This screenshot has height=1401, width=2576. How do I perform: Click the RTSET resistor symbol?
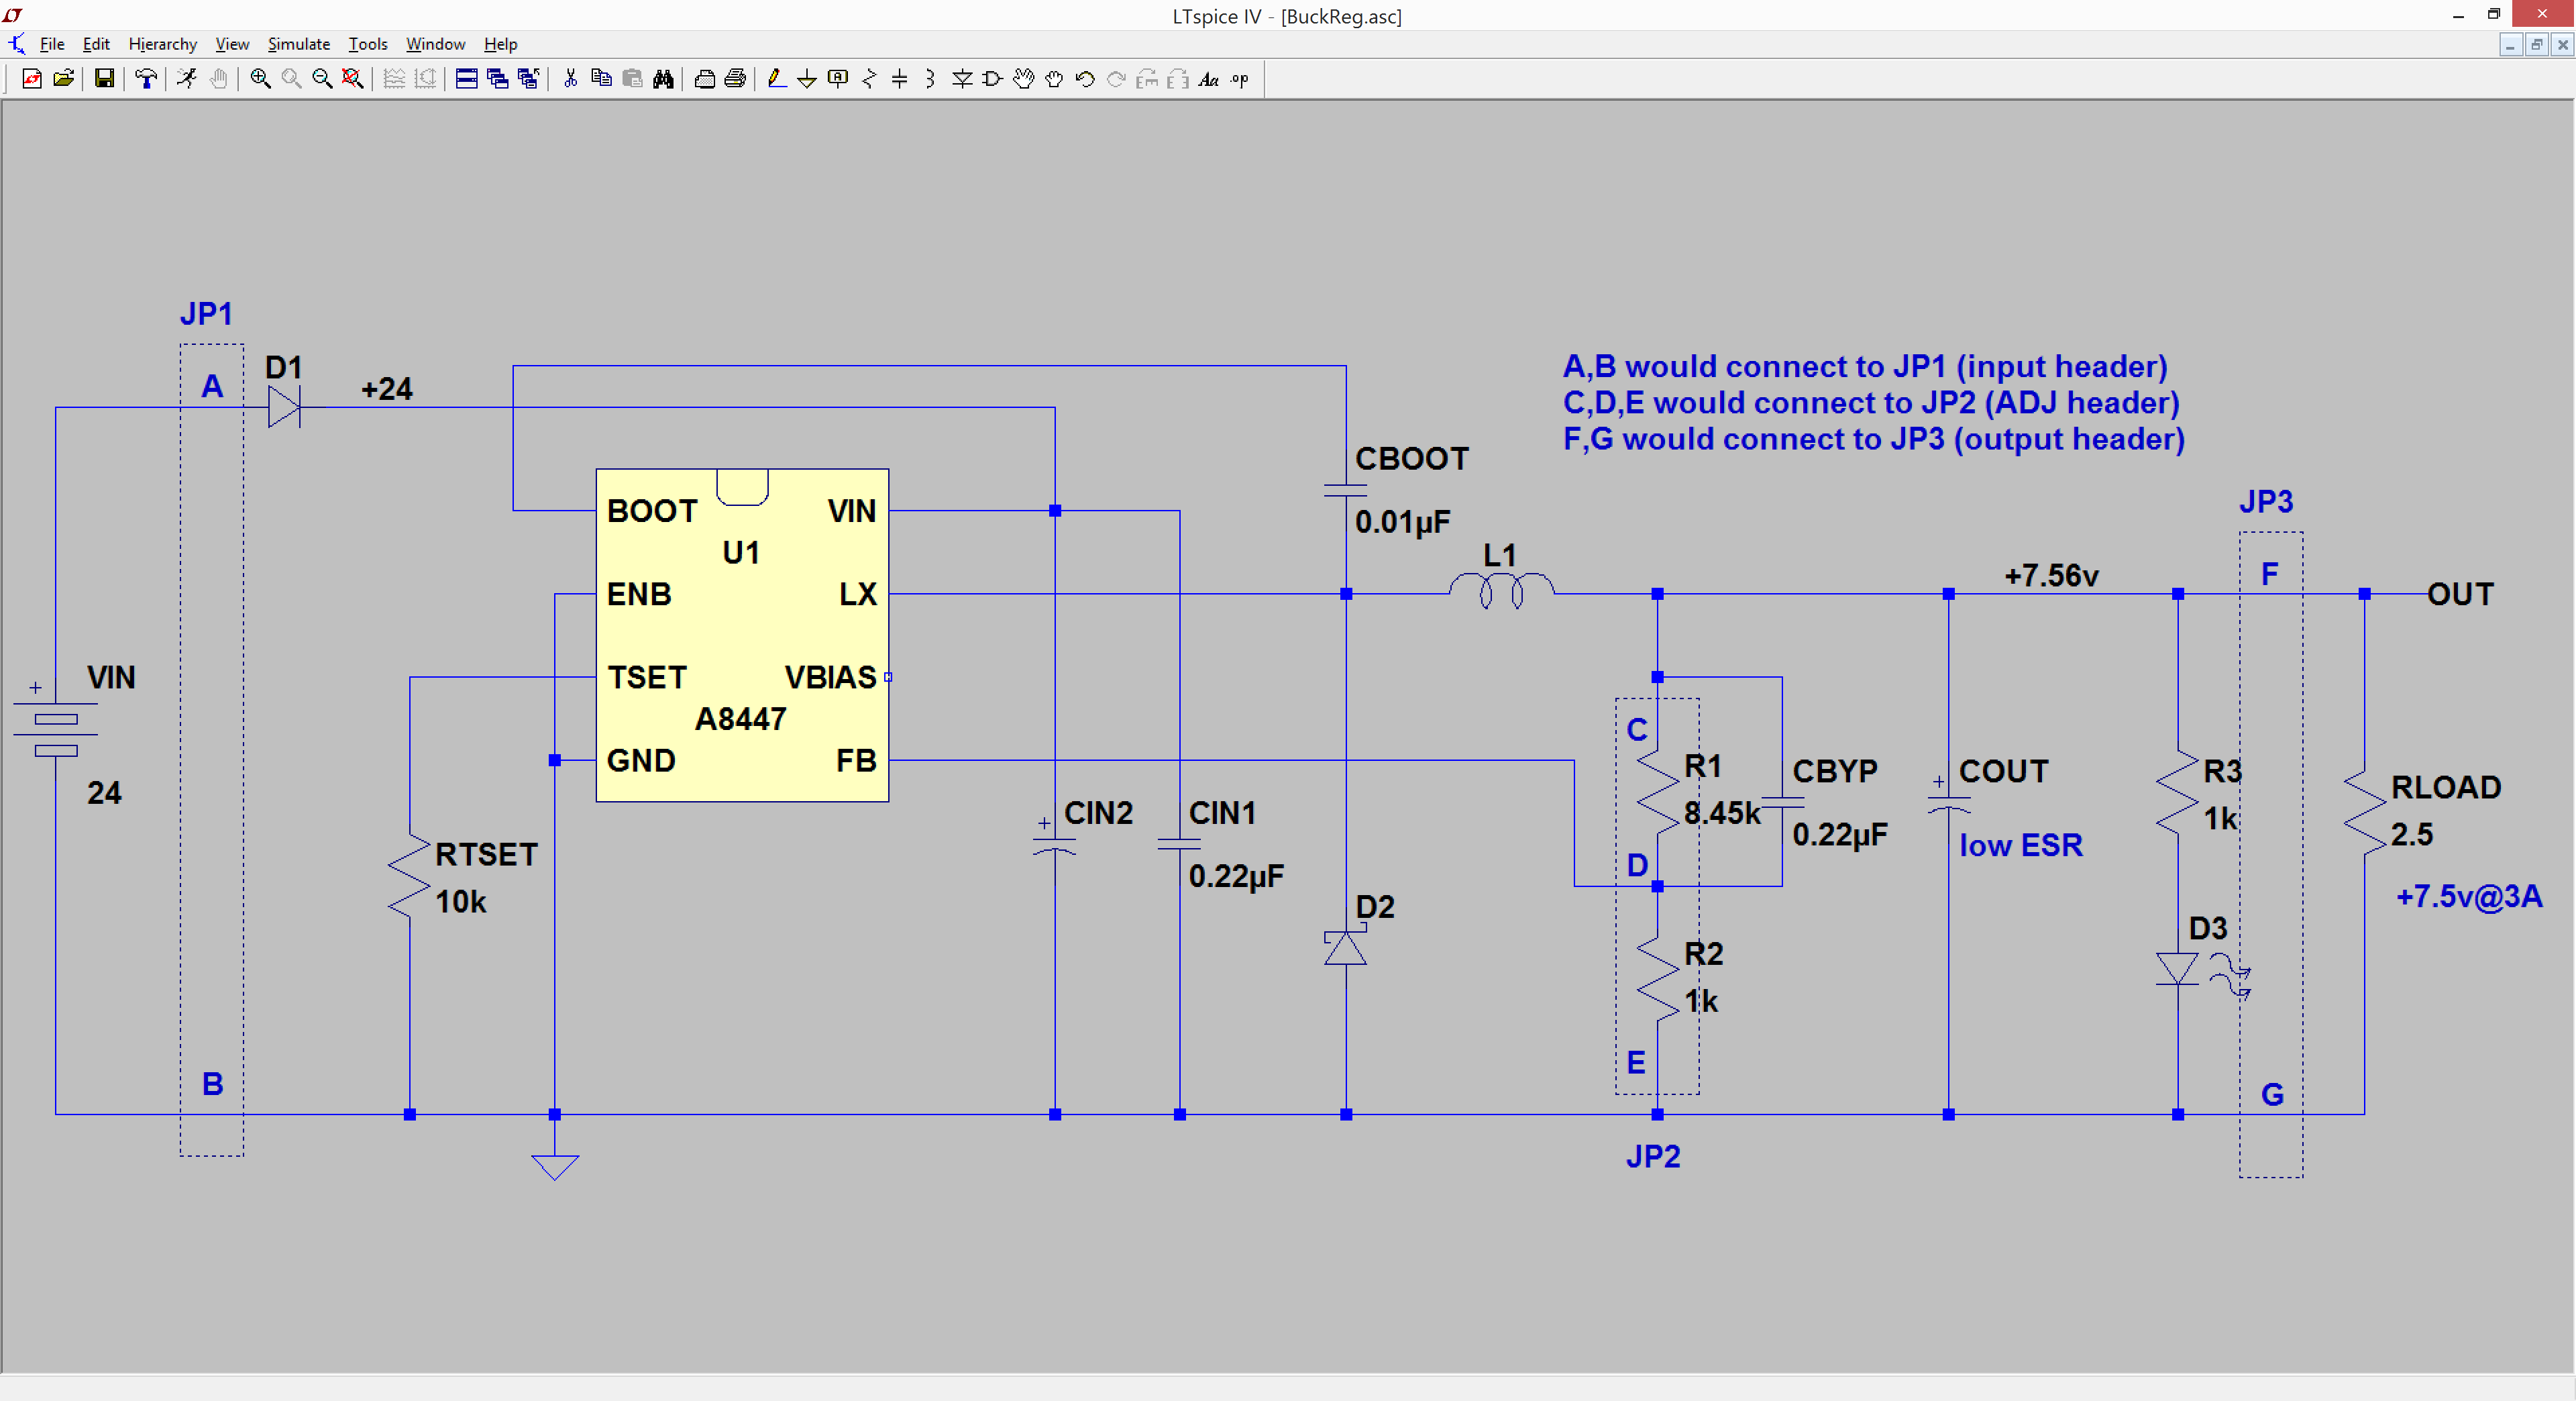(x=409, y=876)
